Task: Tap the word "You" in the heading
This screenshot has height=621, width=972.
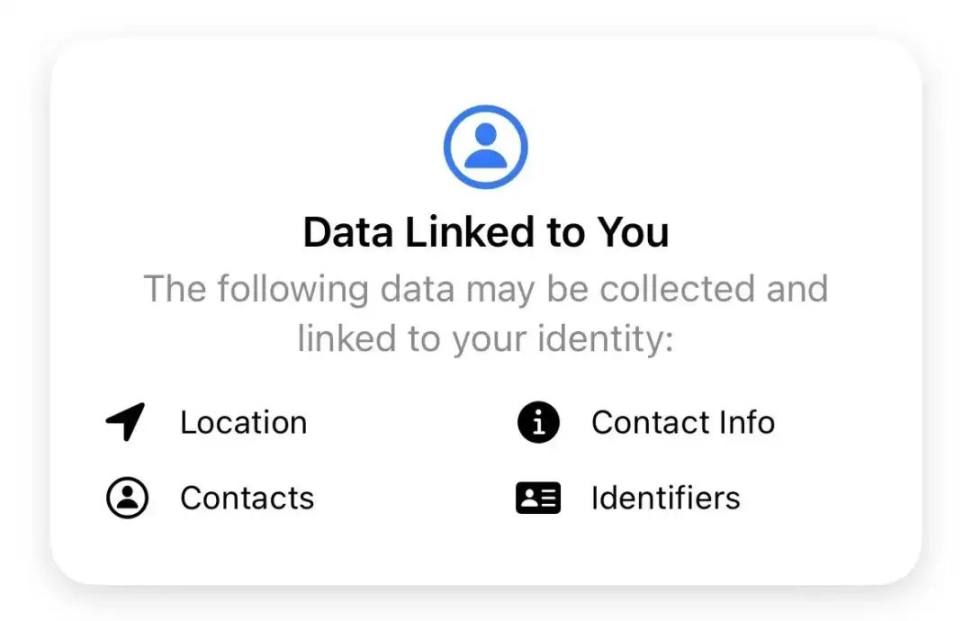Action: 633,232
